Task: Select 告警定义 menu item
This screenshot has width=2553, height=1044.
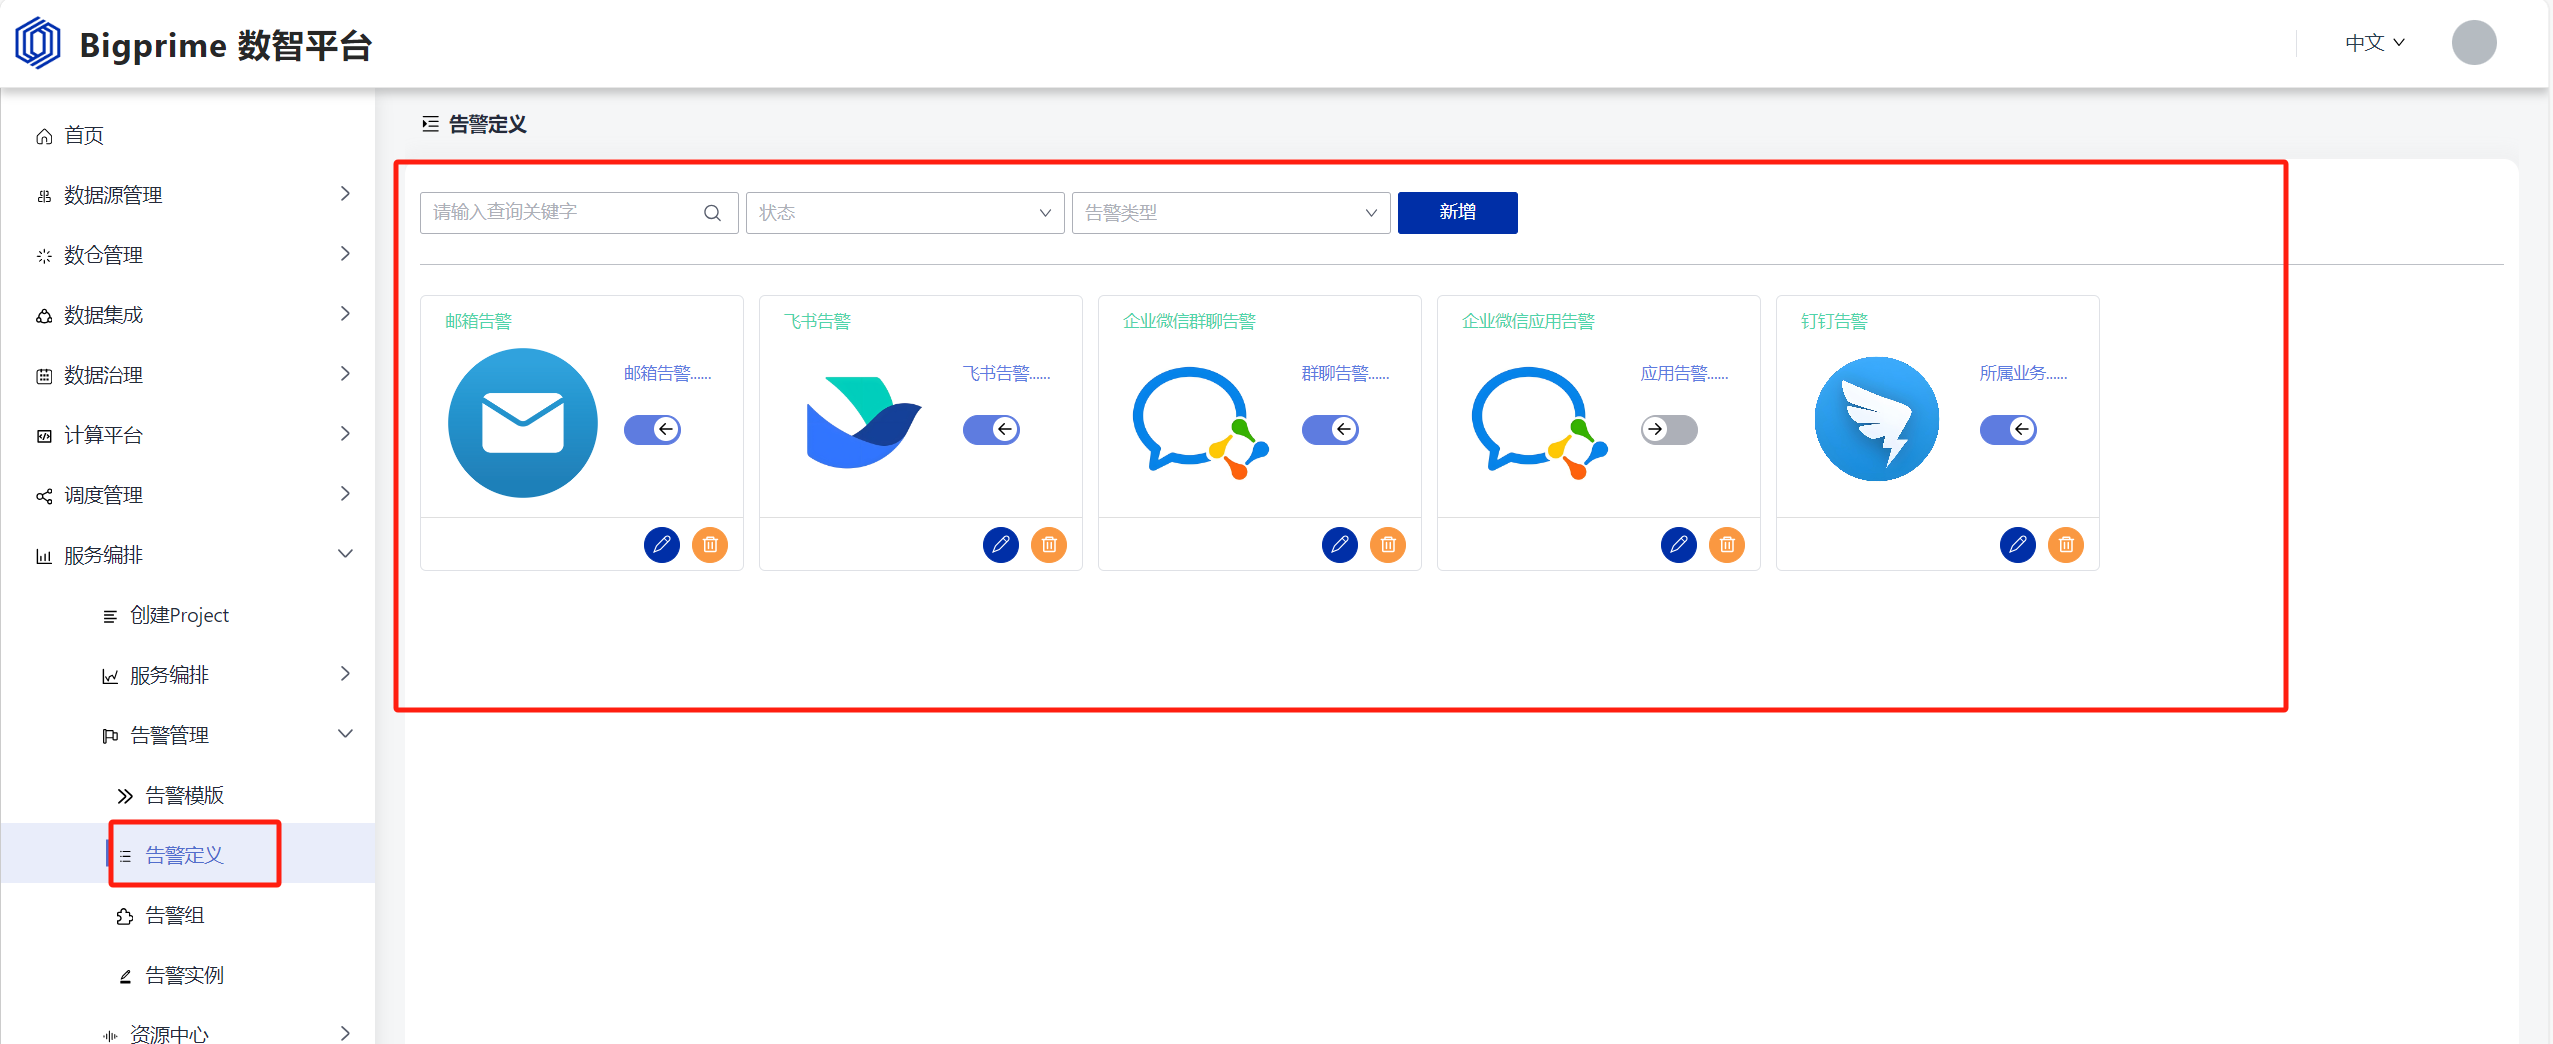Action: point(190,854)
